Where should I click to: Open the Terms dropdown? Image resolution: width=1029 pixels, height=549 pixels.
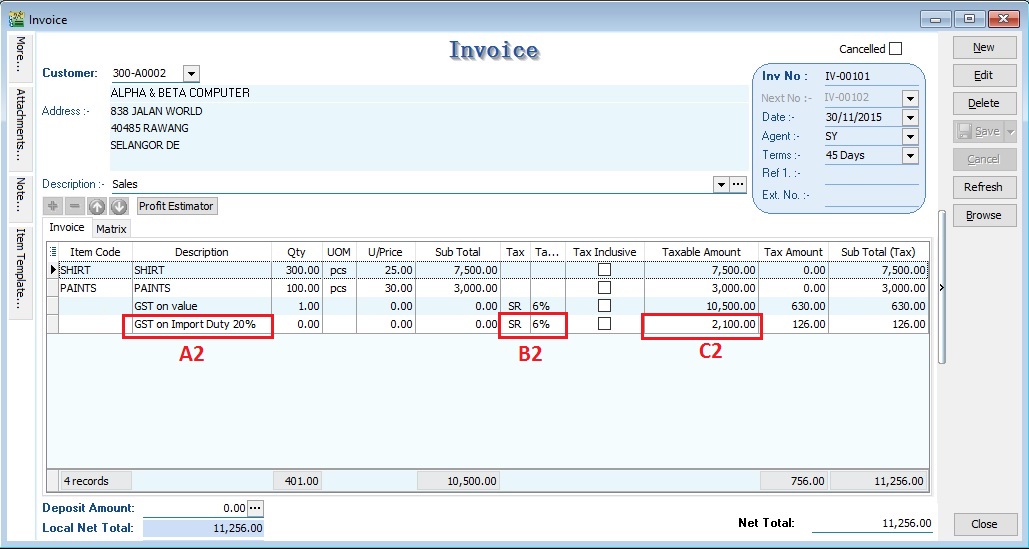click(x=910, y=155)
